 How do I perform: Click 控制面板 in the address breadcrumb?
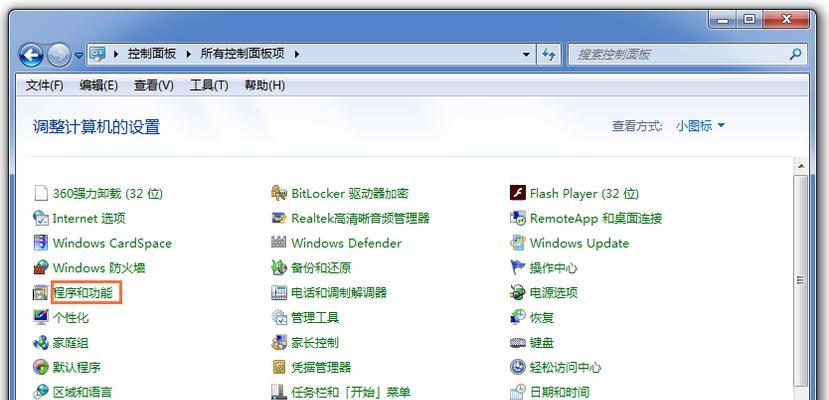(x=152, y=54)
